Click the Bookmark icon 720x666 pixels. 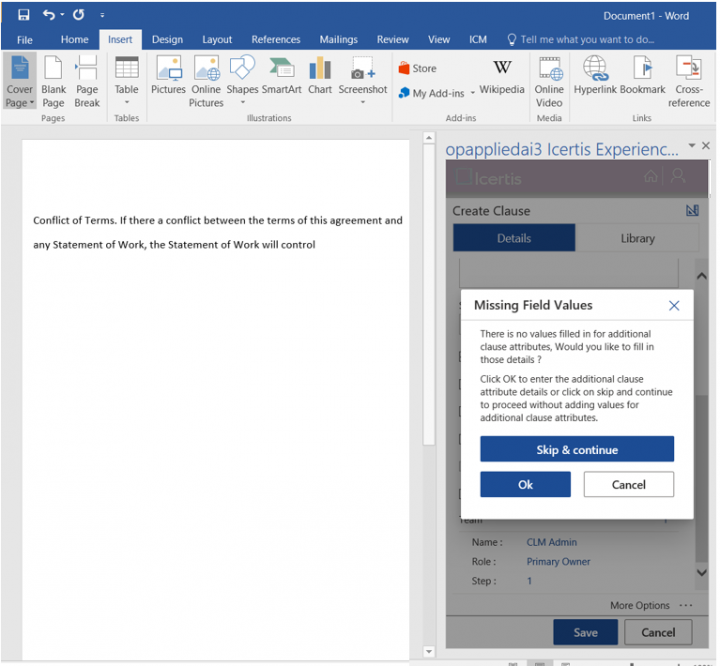click(x=643, y=76)
